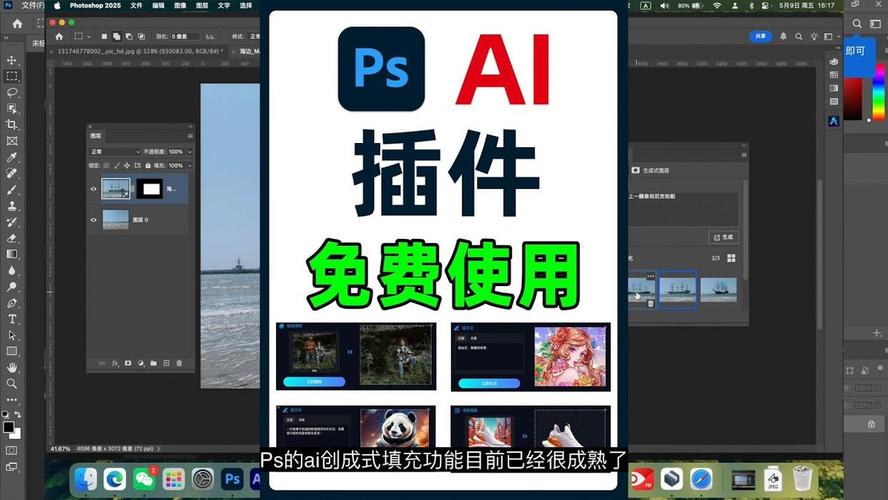Select the Dodge tool
888x500 pixels.
(11, 287)
